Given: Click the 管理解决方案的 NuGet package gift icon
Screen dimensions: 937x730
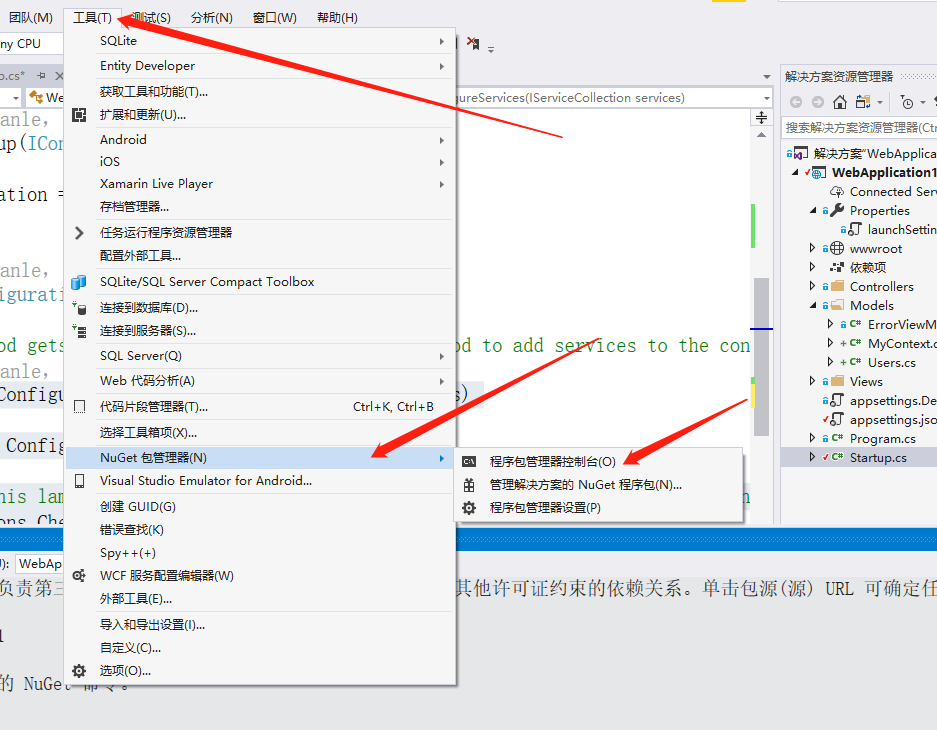Looking at the screenshot, I should (469, 484).
